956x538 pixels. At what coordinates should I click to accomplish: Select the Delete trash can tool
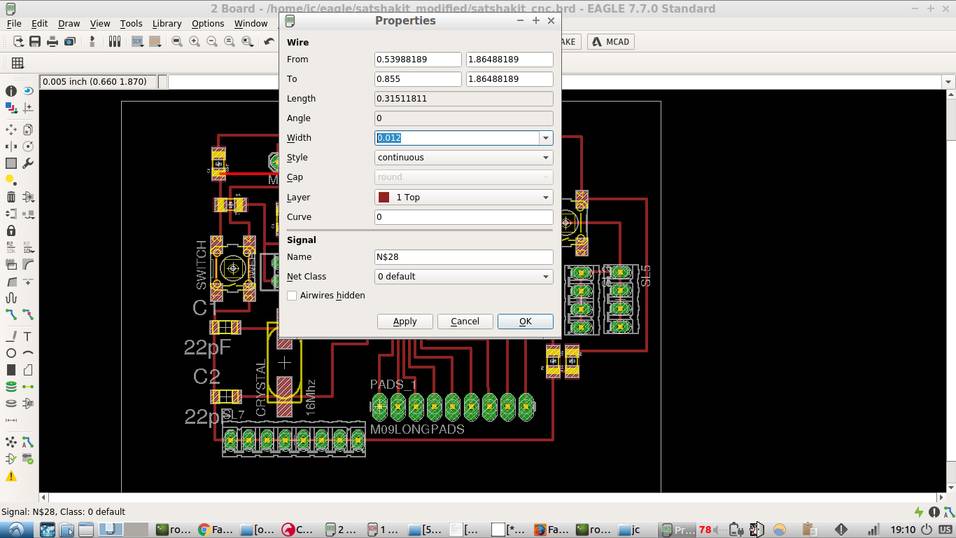tap(11, 197)
